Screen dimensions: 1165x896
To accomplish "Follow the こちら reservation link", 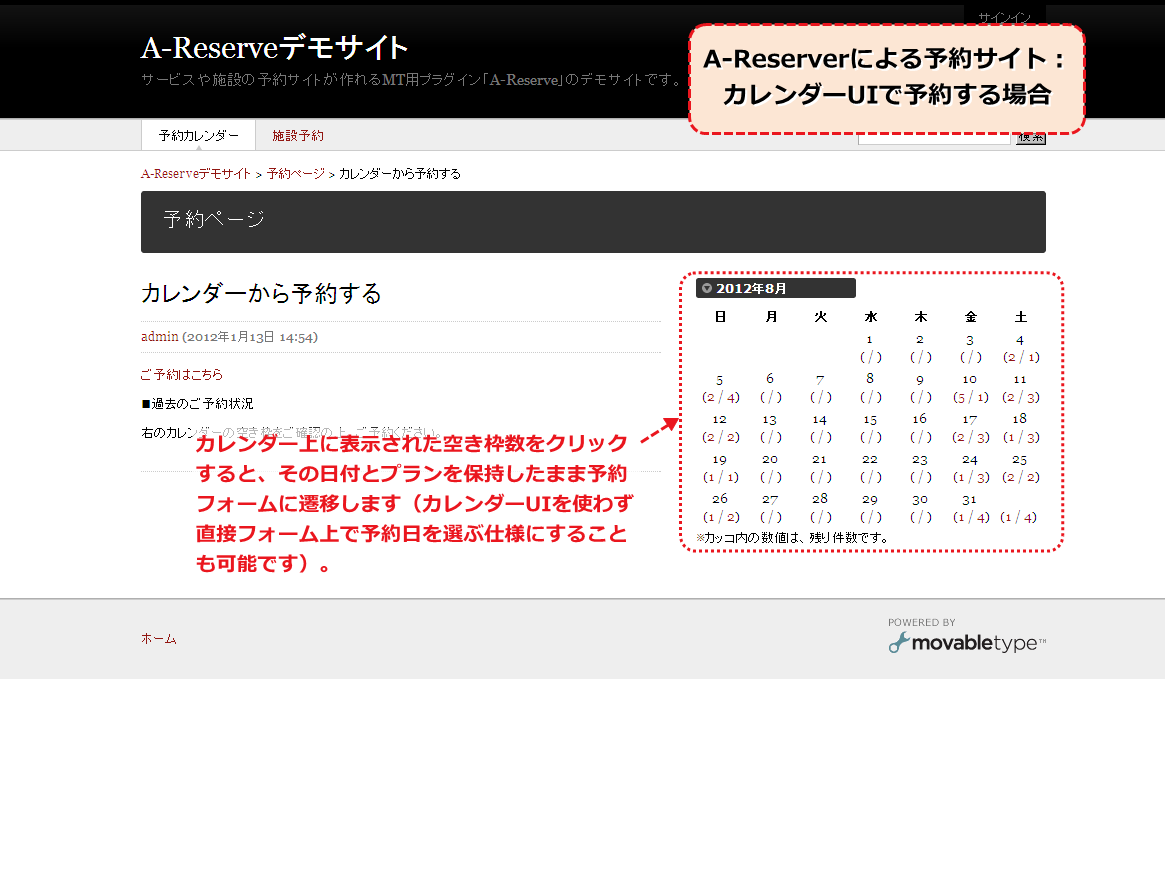I will pyautogui.click(x=207, y=375).
